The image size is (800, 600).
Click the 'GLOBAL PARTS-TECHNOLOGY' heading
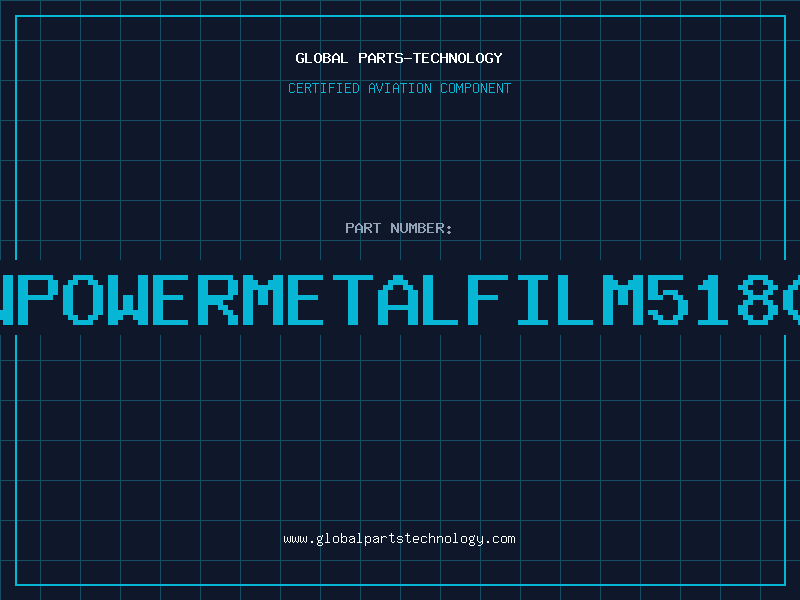(x=399, y=58)
